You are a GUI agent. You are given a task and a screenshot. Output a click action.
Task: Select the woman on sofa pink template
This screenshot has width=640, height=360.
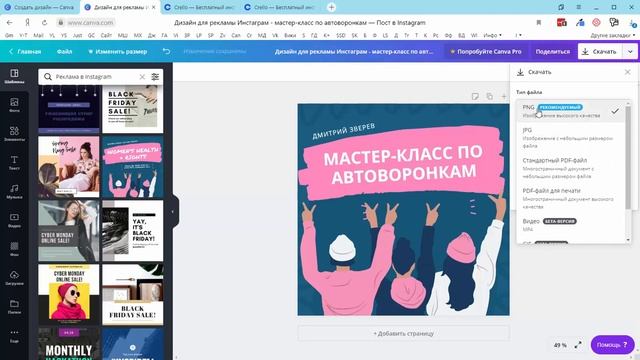69,167
